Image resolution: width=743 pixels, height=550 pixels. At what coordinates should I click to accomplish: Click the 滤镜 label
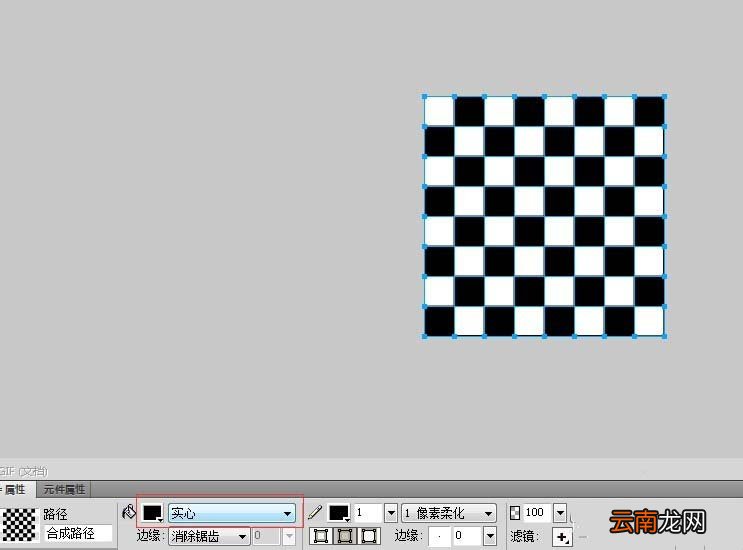[x=524, y=536]
